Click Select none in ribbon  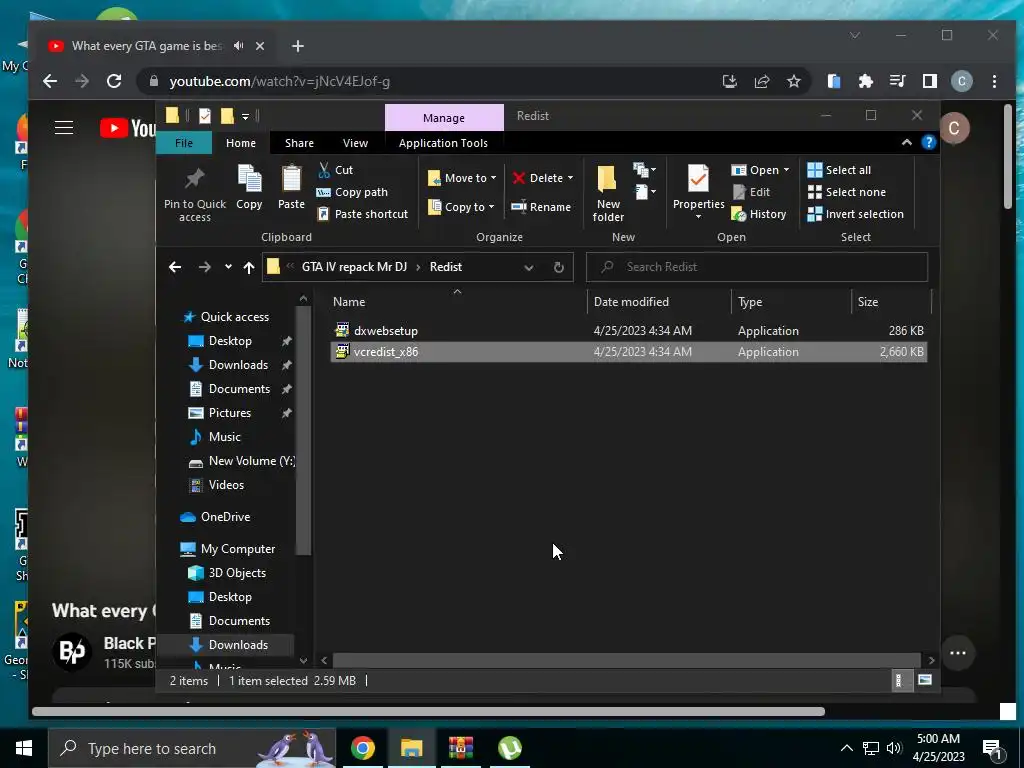click(847, 192)
